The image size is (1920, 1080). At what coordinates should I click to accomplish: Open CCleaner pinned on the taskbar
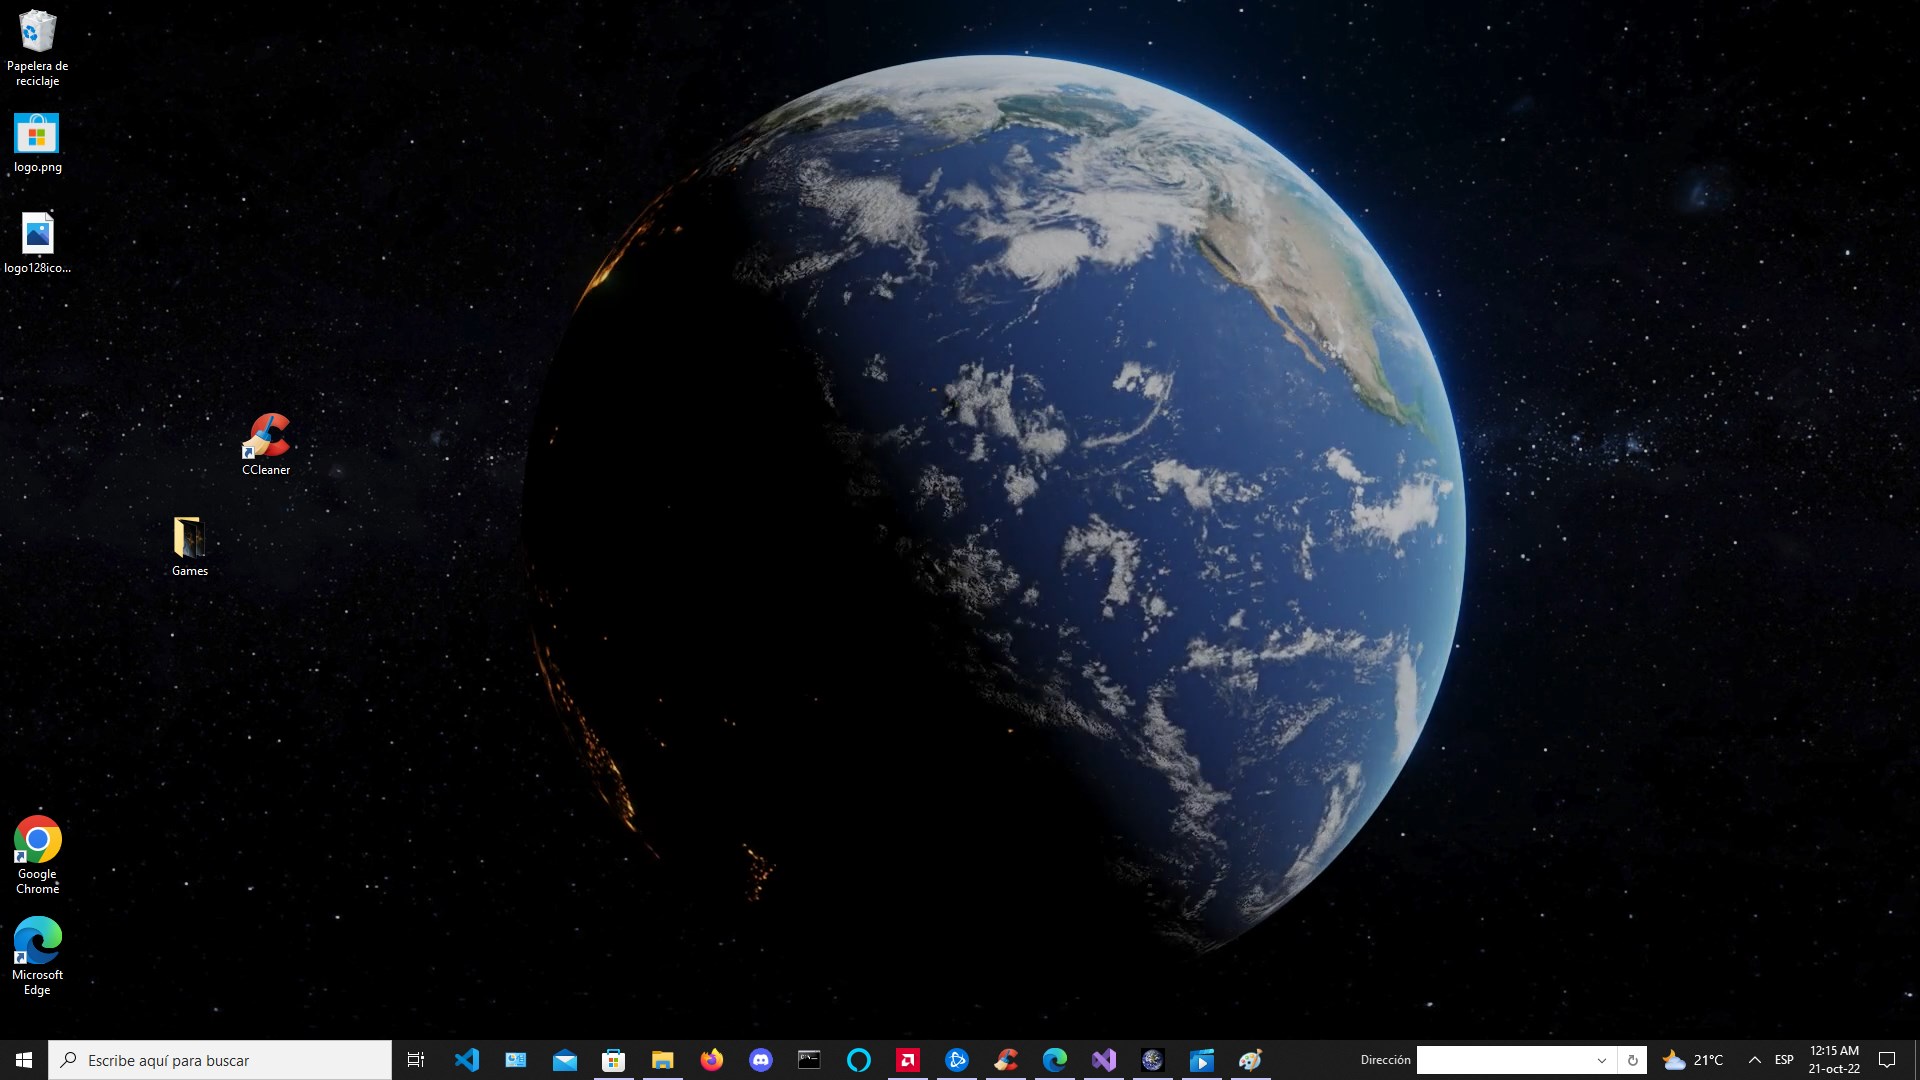pos(1006,1059)
